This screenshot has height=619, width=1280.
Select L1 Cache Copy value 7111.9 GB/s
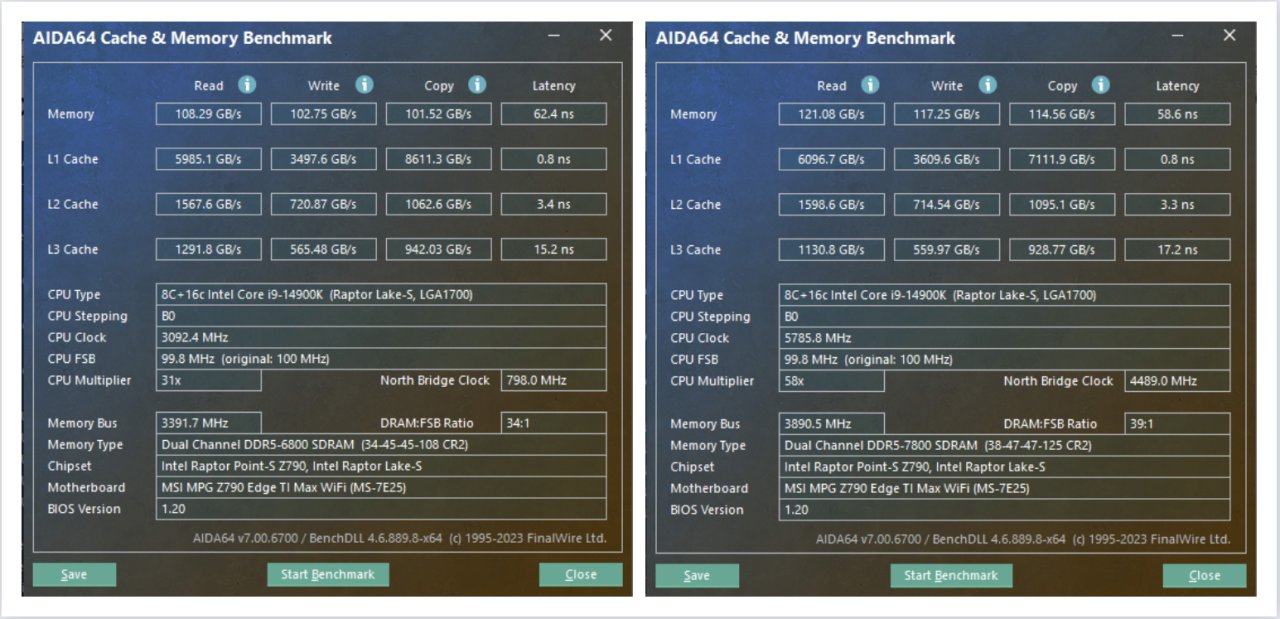coord(1061,159)
